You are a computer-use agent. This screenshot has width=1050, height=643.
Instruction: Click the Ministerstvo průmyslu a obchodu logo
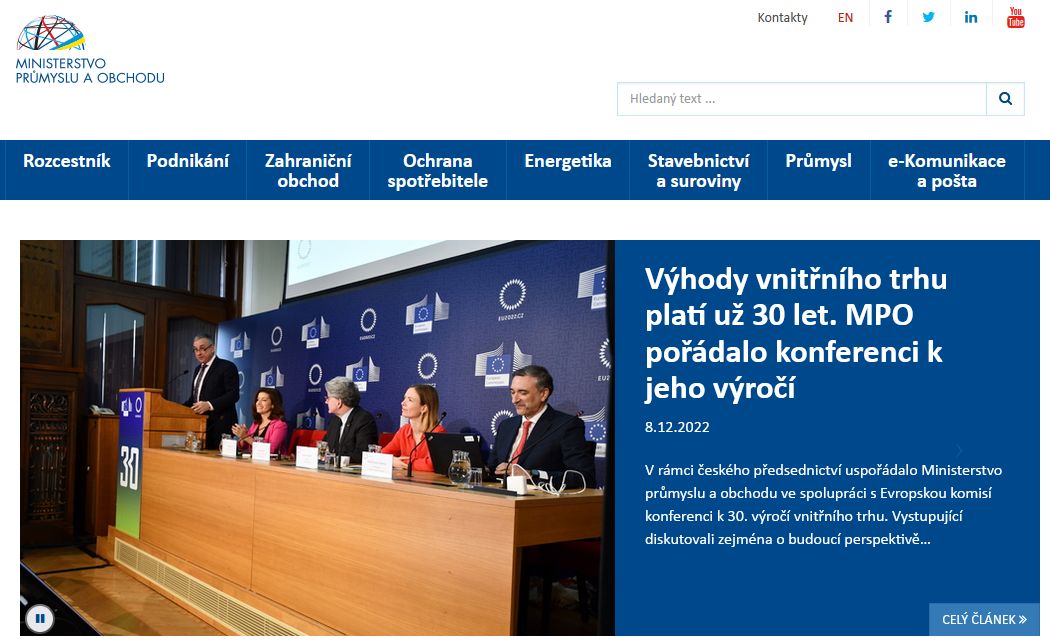coord(90,50)
